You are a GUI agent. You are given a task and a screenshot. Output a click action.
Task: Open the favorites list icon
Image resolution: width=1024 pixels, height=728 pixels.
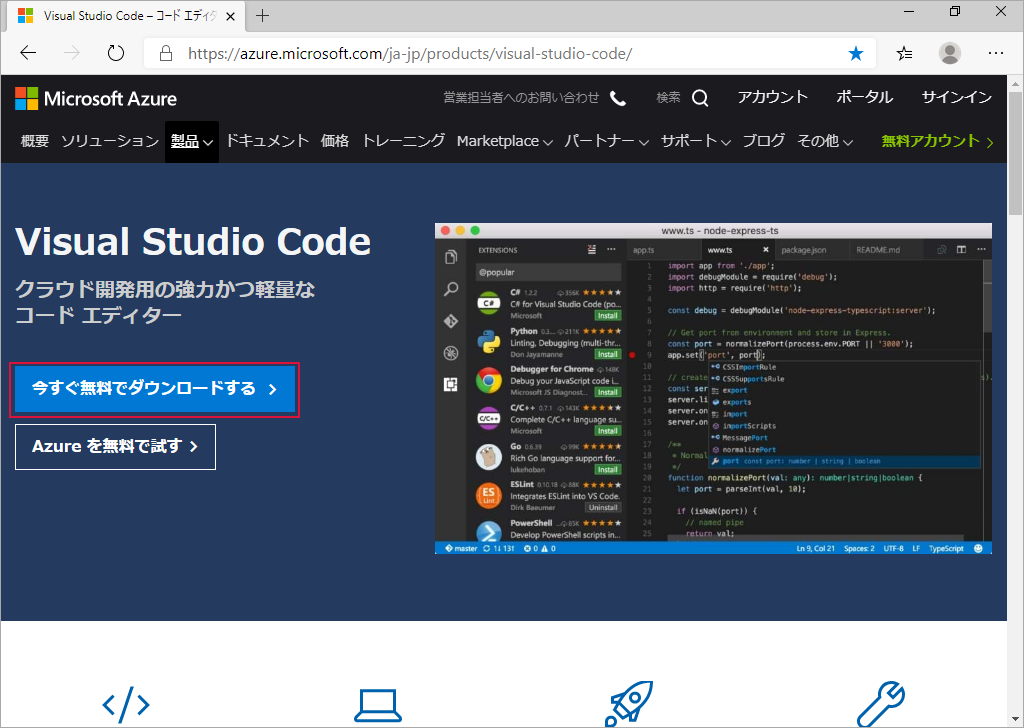(x=904, y=54)
